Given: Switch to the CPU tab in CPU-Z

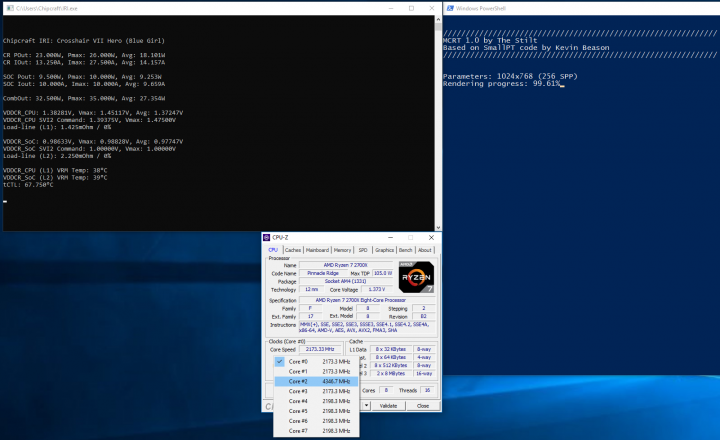Looking at the screenshot, I should point(273,250).
